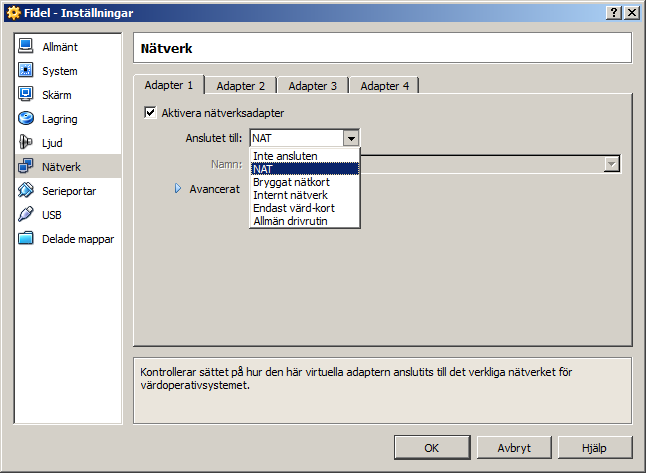
Task: Pick Internt nätverk in dropdown list
Action: coord(291,195)
